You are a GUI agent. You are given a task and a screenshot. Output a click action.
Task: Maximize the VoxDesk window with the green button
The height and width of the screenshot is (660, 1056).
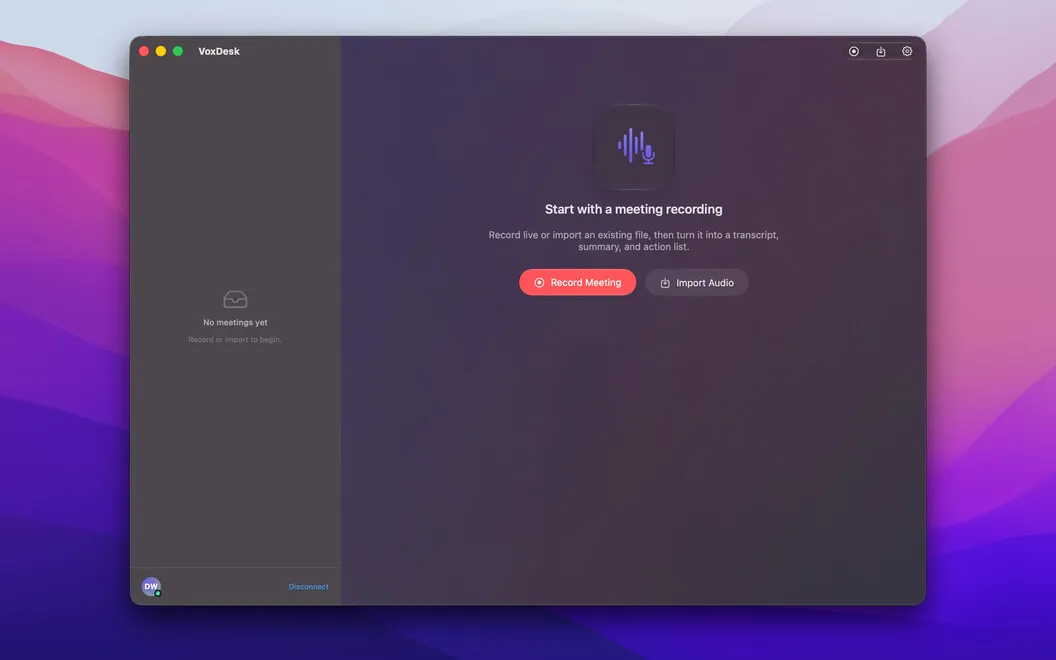point(178,51)
